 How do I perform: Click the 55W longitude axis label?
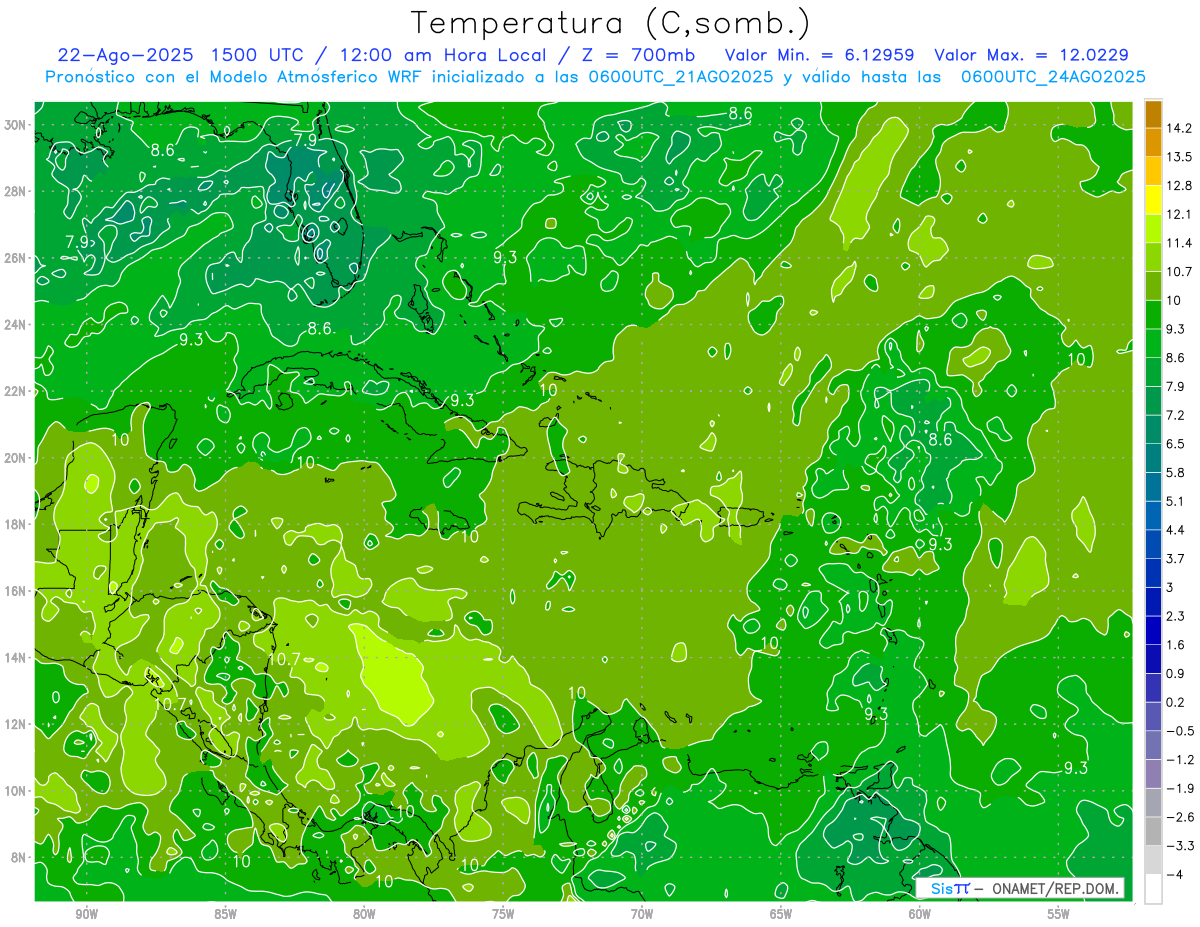coord(1059,914)
